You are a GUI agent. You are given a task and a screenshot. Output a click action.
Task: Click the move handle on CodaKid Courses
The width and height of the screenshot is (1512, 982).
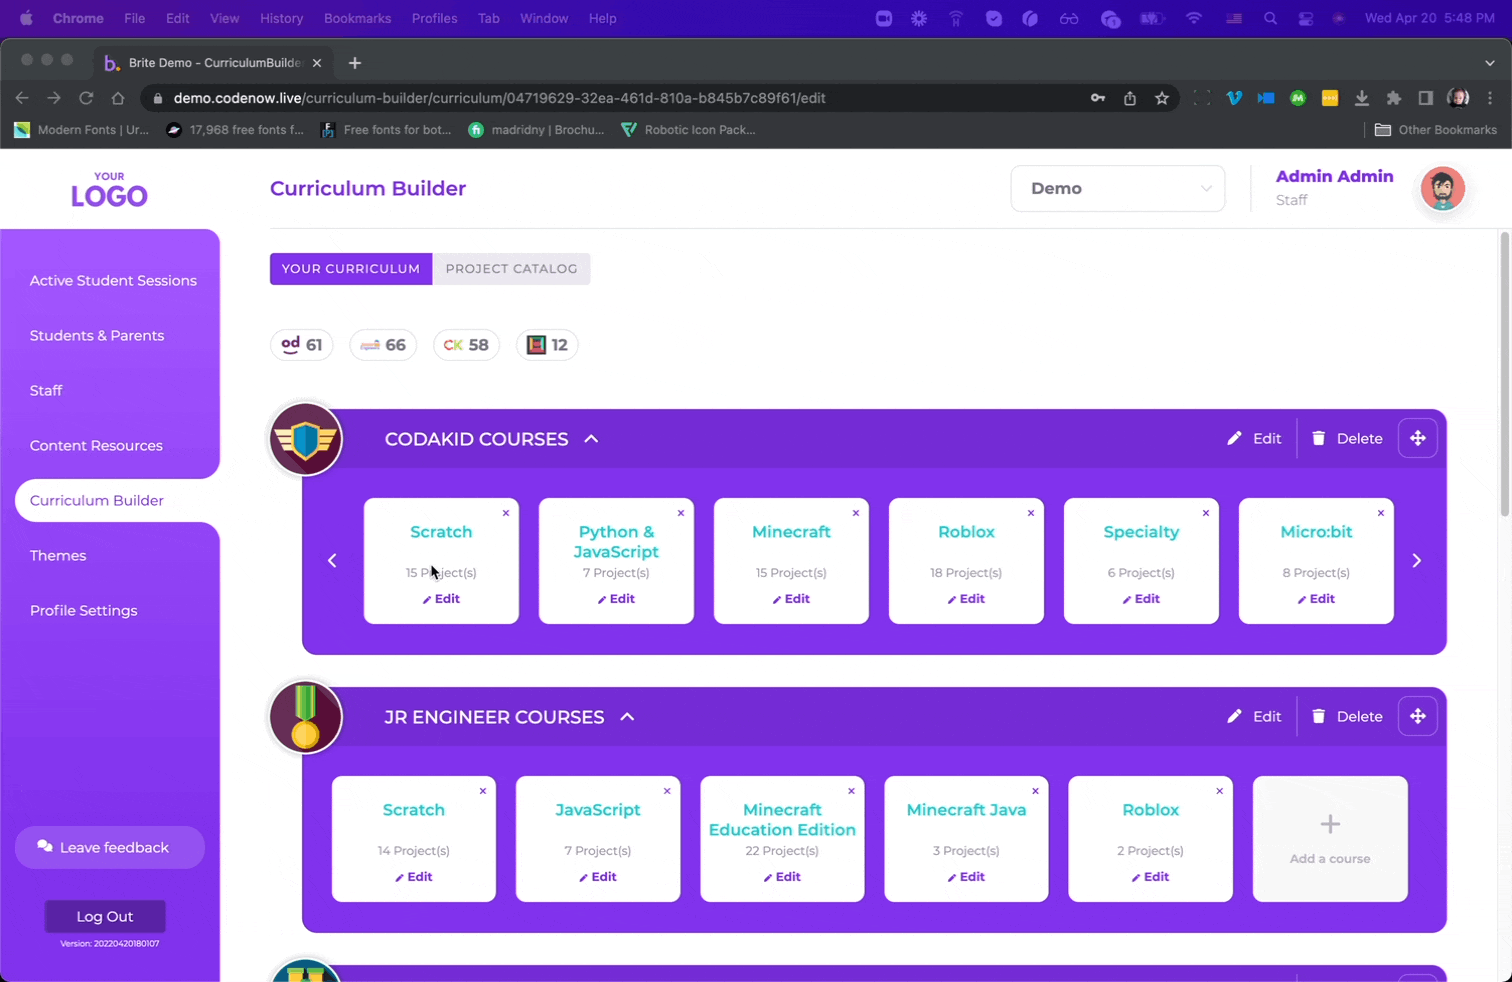[x=1417, y=438]
